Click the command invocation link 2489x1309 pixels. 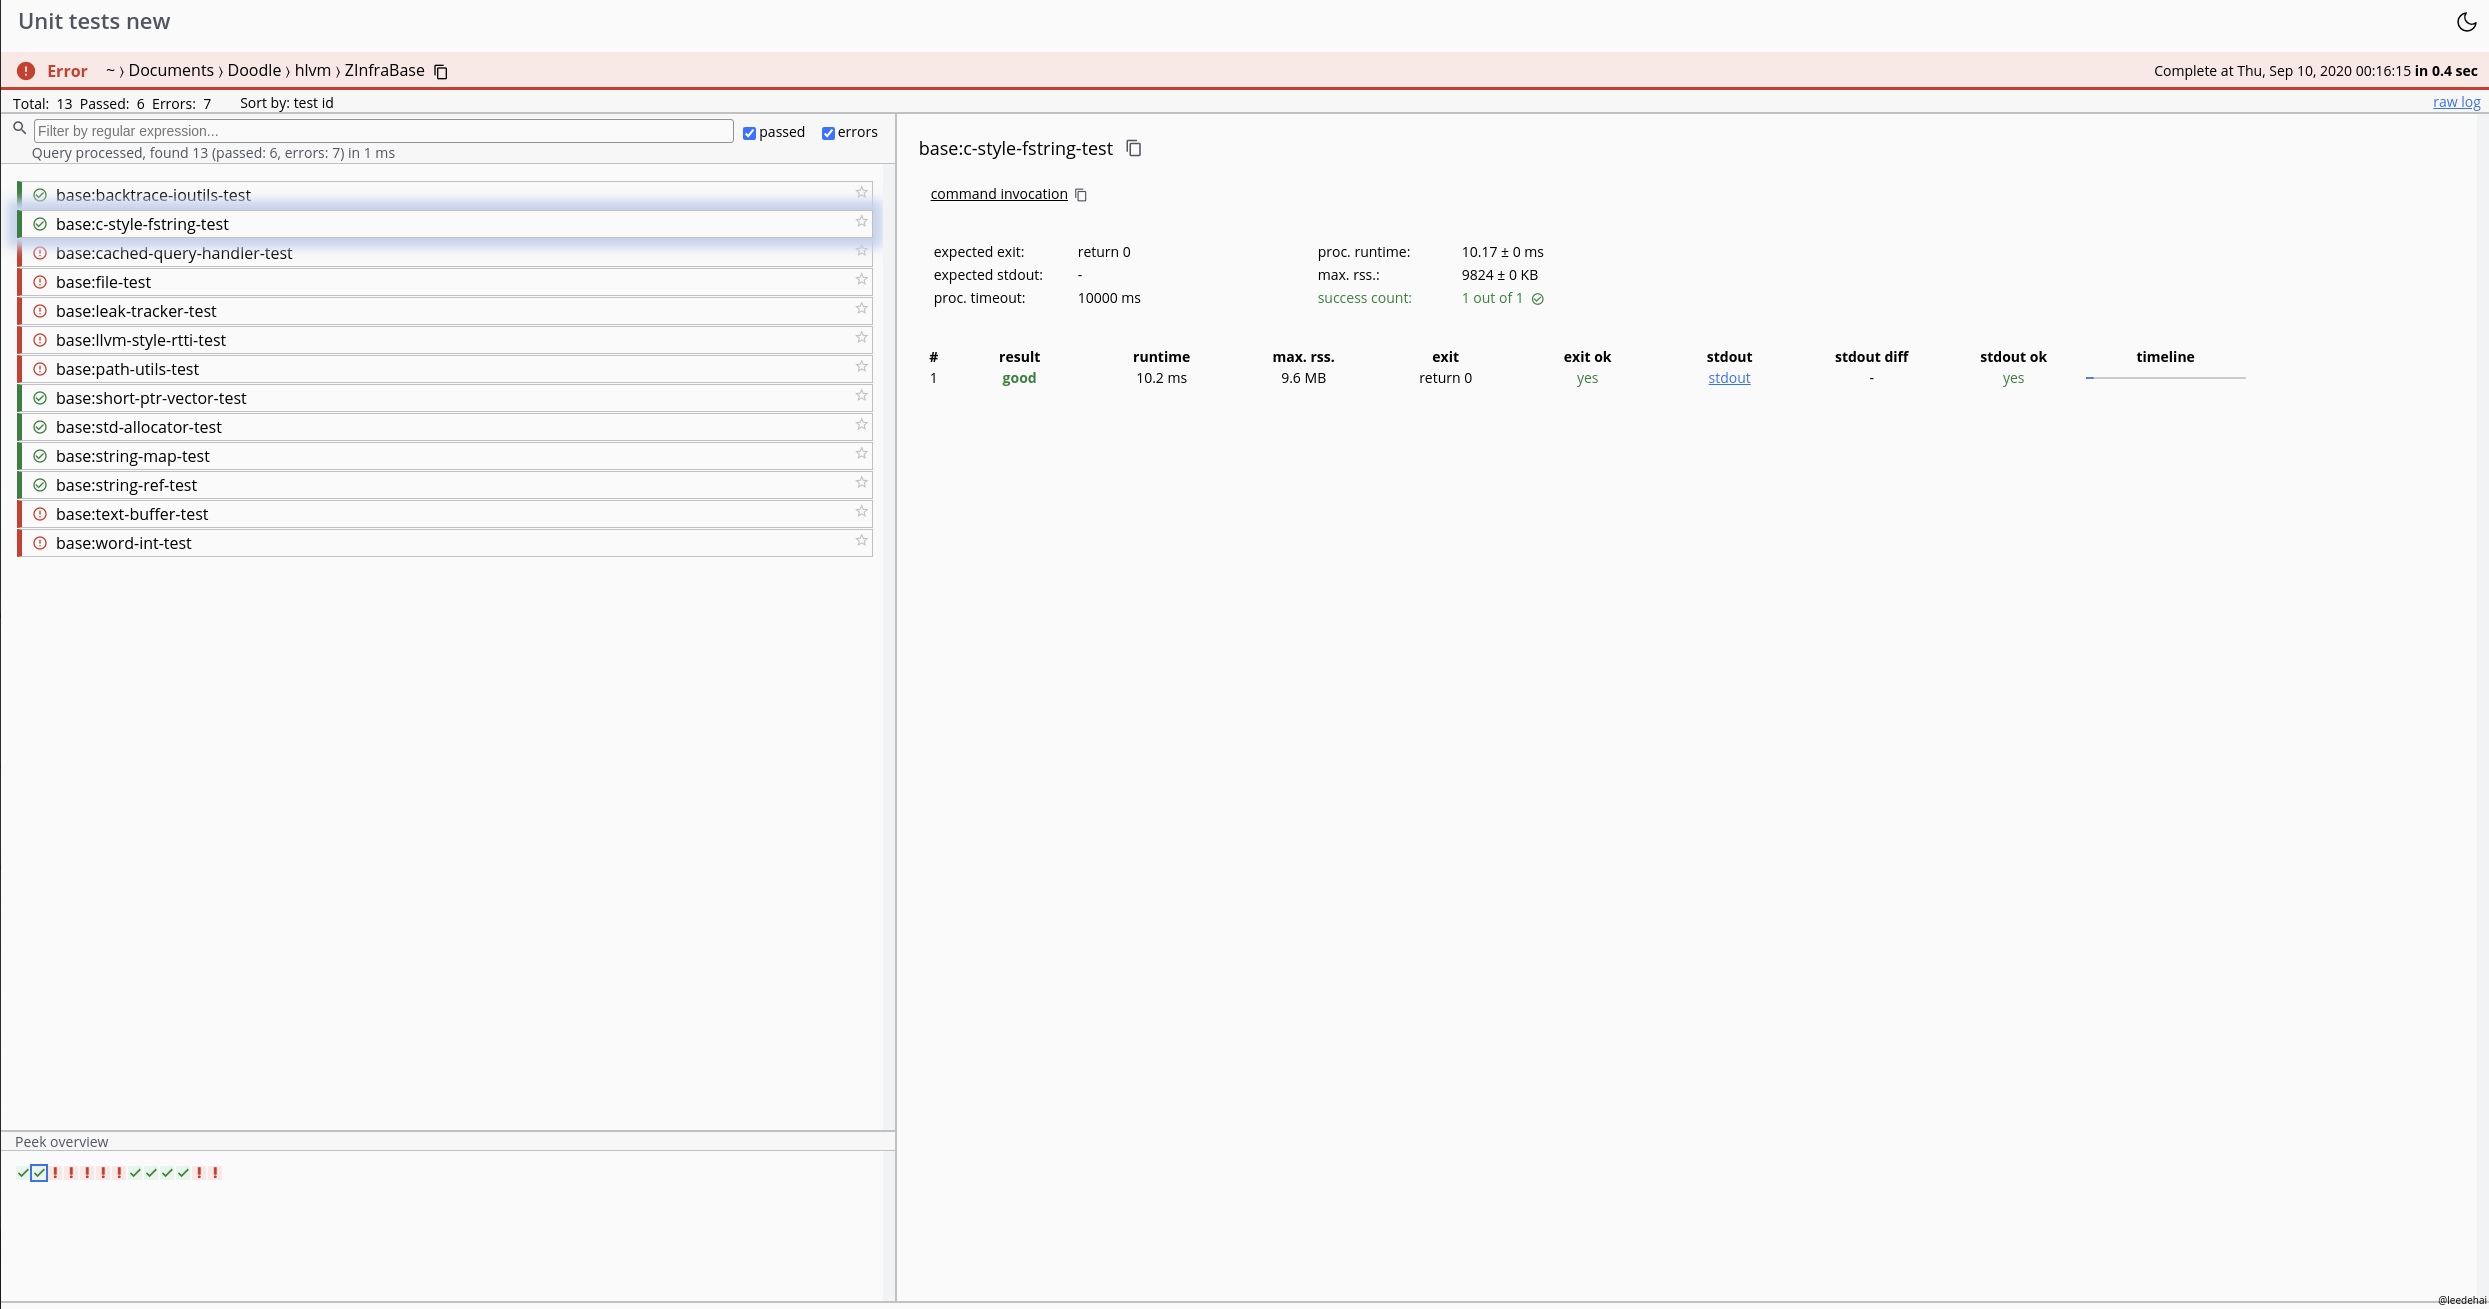tap(999, 194)
